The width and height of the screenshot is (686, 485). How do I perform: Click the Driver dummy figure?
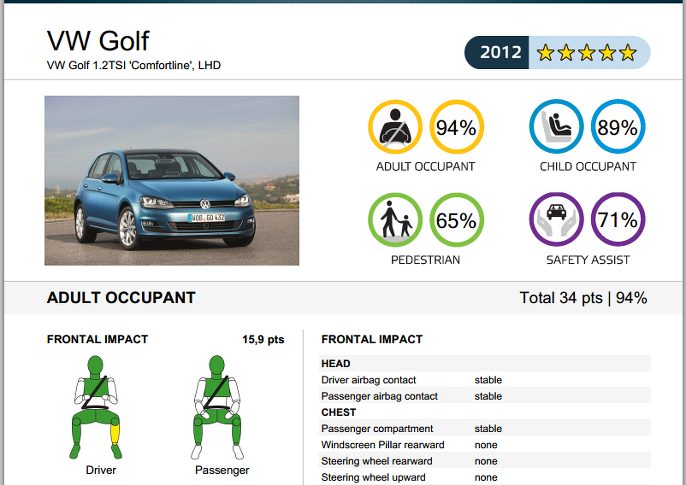[96, 407]
